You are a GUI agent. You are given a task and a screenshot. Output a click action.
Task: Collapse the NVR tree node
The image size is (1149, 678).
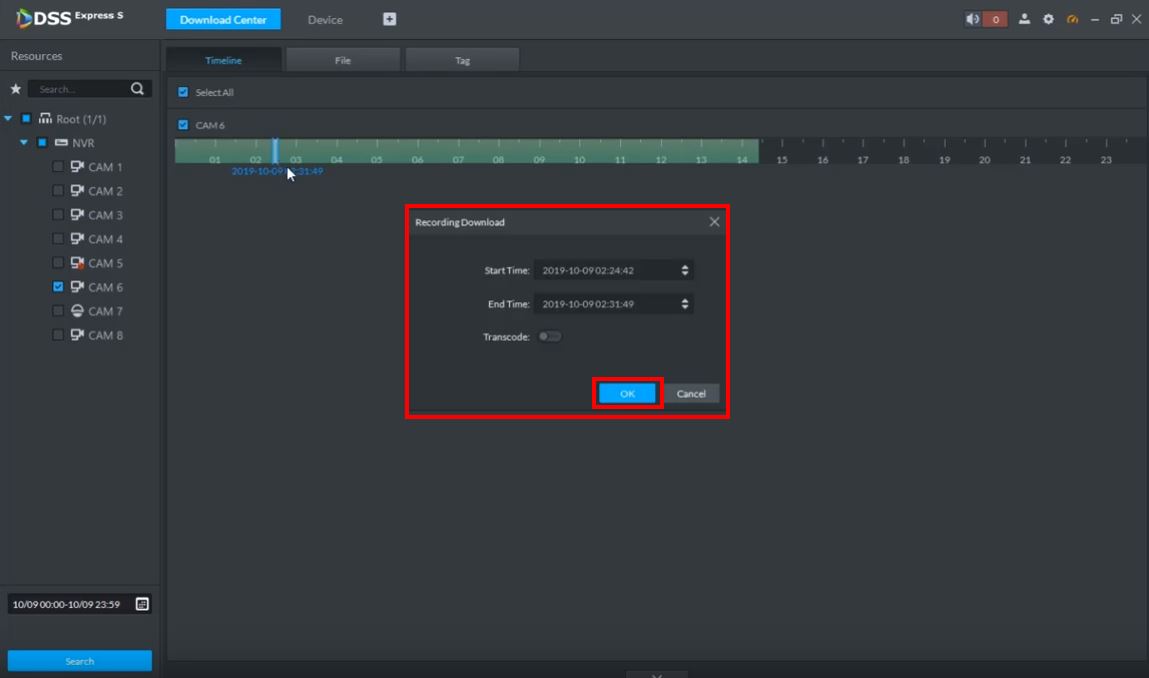pos(25,143)
